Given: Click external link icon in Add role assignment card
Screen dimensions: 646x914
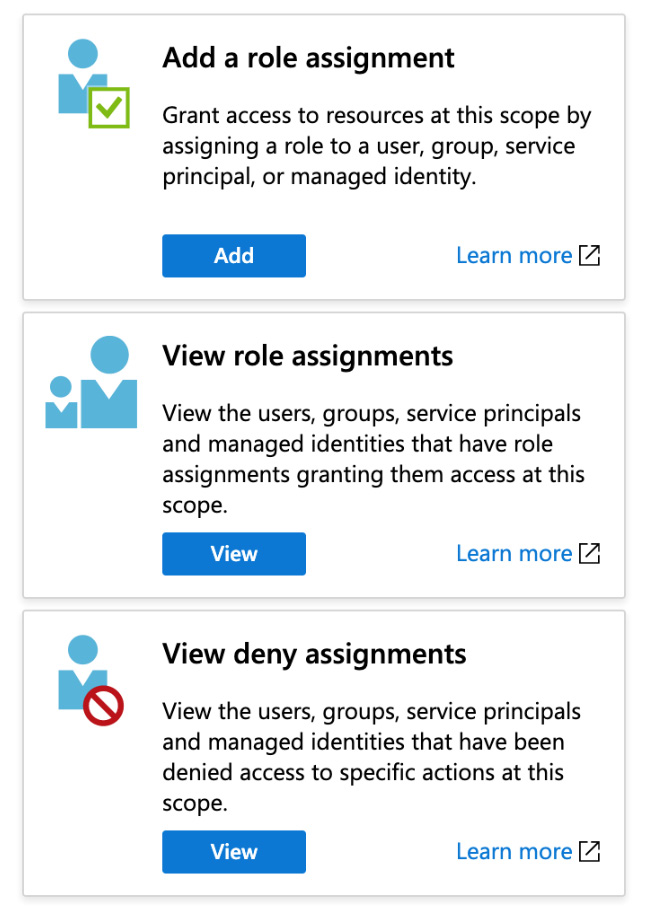Looking at the screenshot, I should pos(590,255).
